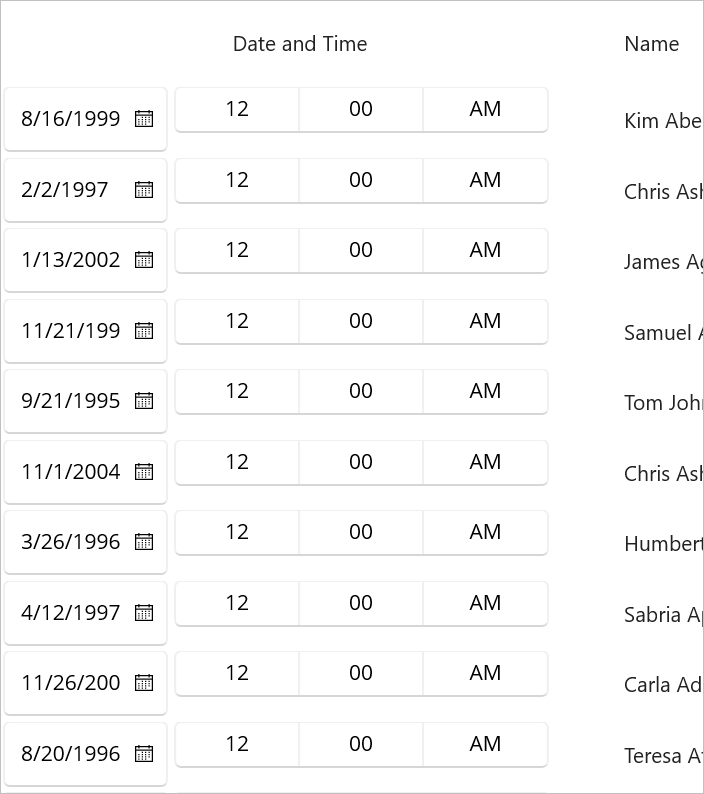This screenshot has height=794, width=704.
Task: Toggle AM period in Tom Joh row
Action: coord(485,391)
